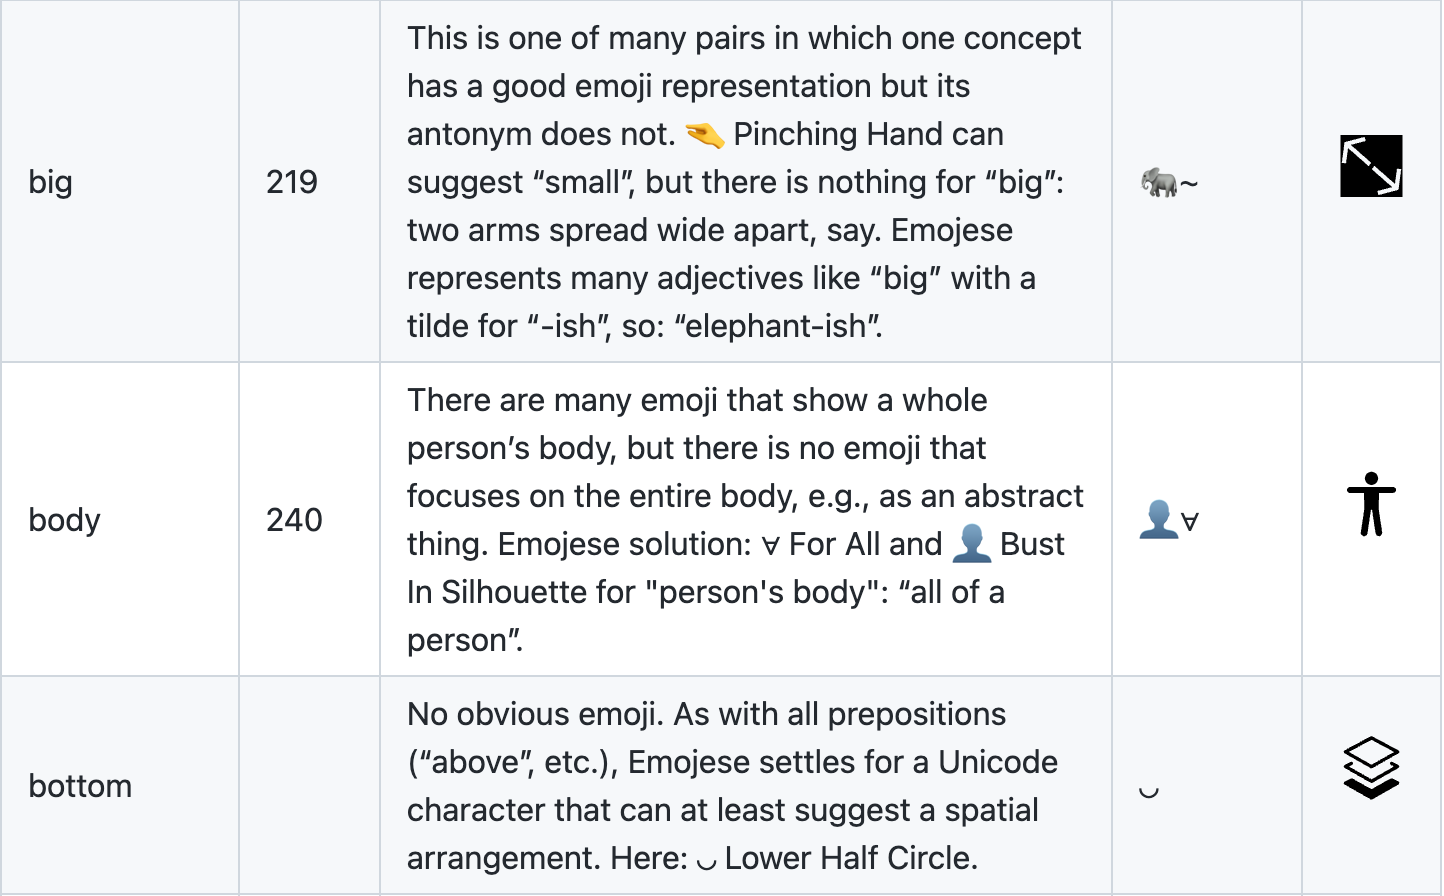Click the description text starting 'This is one of many pairs'
Viewport: 1444px width, 896px height.
click(x=745, y=182)
